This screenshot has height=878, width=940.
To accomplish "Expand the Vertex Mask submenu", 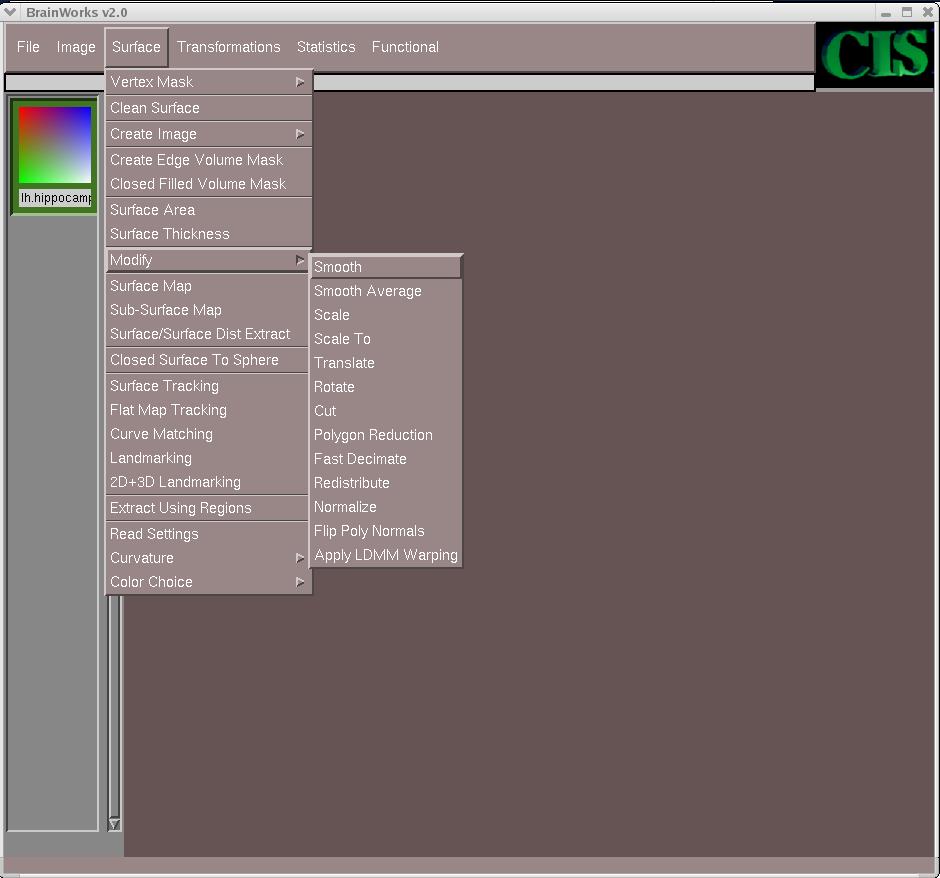I will coord(209,82).
